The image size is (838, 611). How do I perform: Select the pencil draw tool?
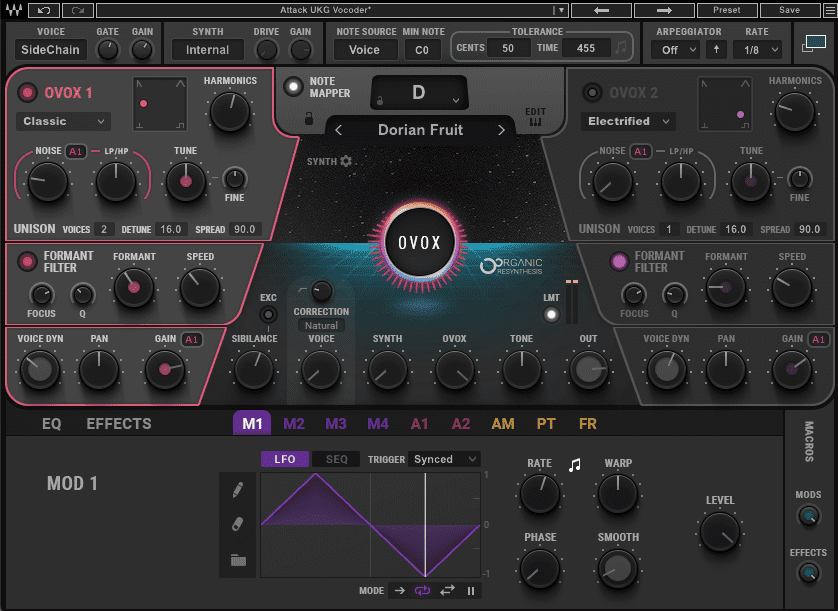coord(238,490)
